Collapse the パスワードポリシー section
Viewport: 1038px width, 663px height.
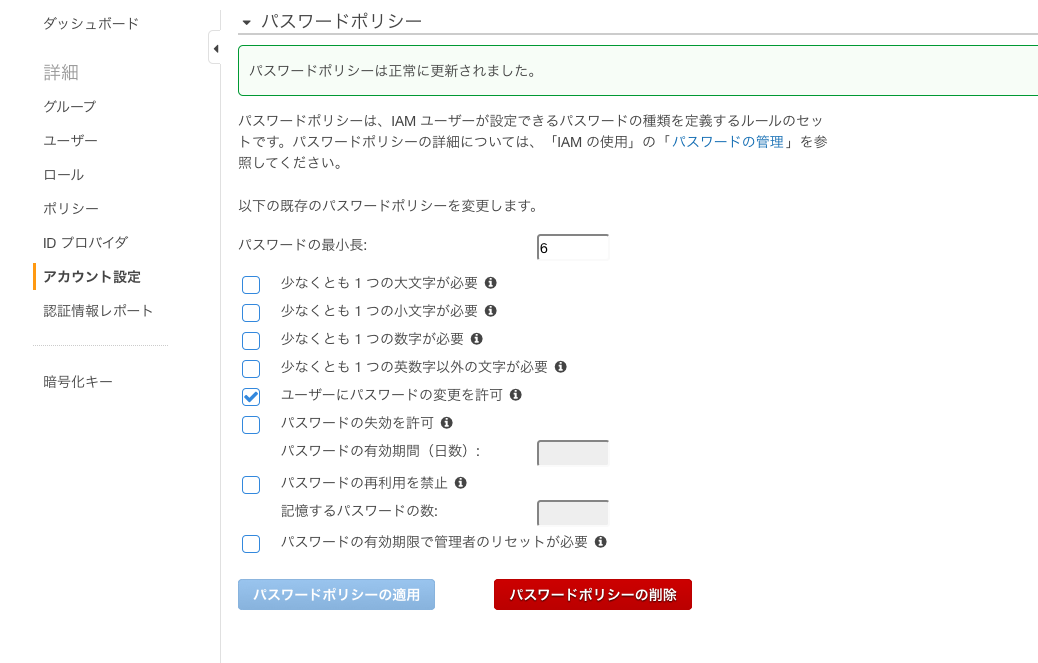point(245,19)
